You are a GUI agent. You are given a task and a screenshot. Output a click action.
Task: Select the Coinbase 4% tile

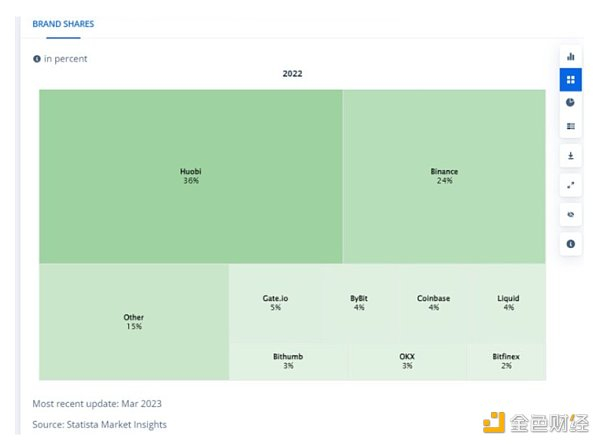pos(433,302)
